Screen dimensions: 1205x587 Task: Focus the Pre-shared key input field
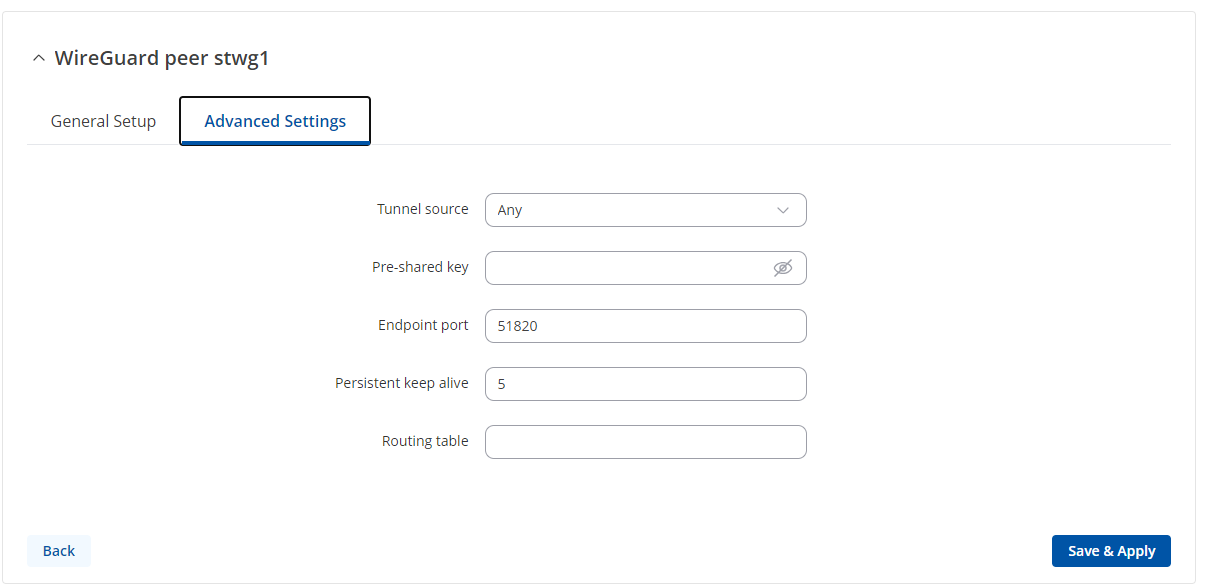point(625,268)
